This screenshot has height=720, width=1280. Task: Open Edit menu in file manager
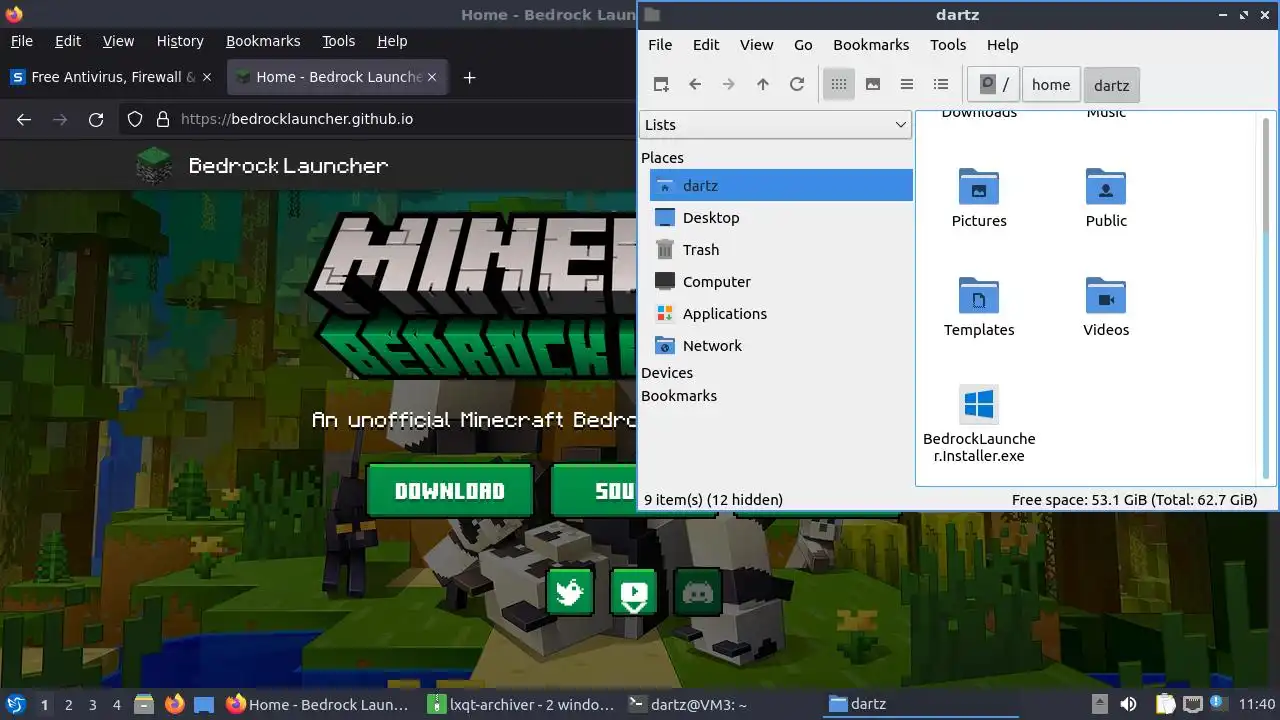click(706, 44)
